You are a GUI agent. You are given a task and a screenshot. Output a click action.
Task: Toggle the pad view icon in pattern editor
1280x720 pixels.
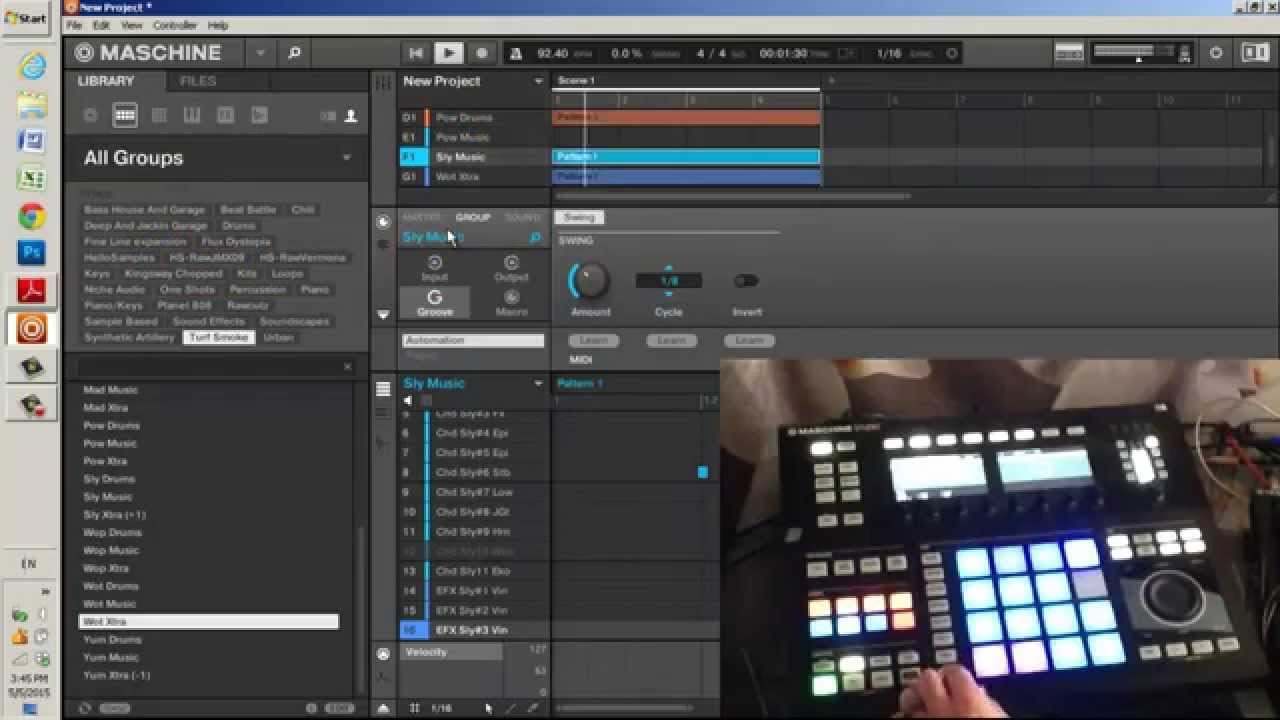383,390
